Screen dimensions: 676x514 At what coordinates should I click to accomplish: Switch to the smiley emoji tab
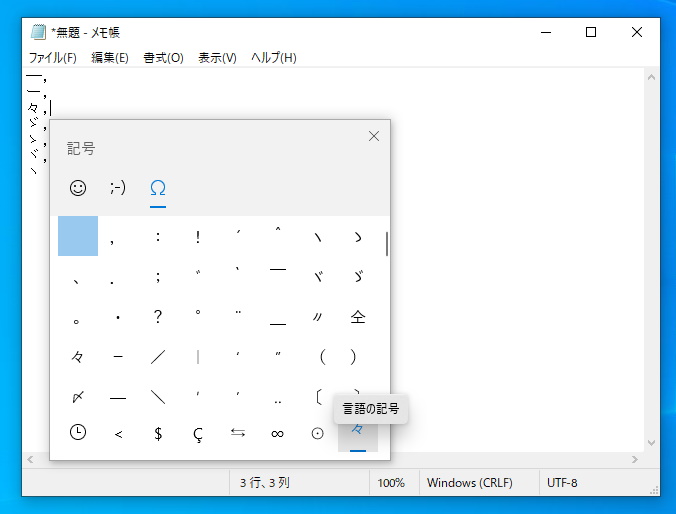coord(78,188)
